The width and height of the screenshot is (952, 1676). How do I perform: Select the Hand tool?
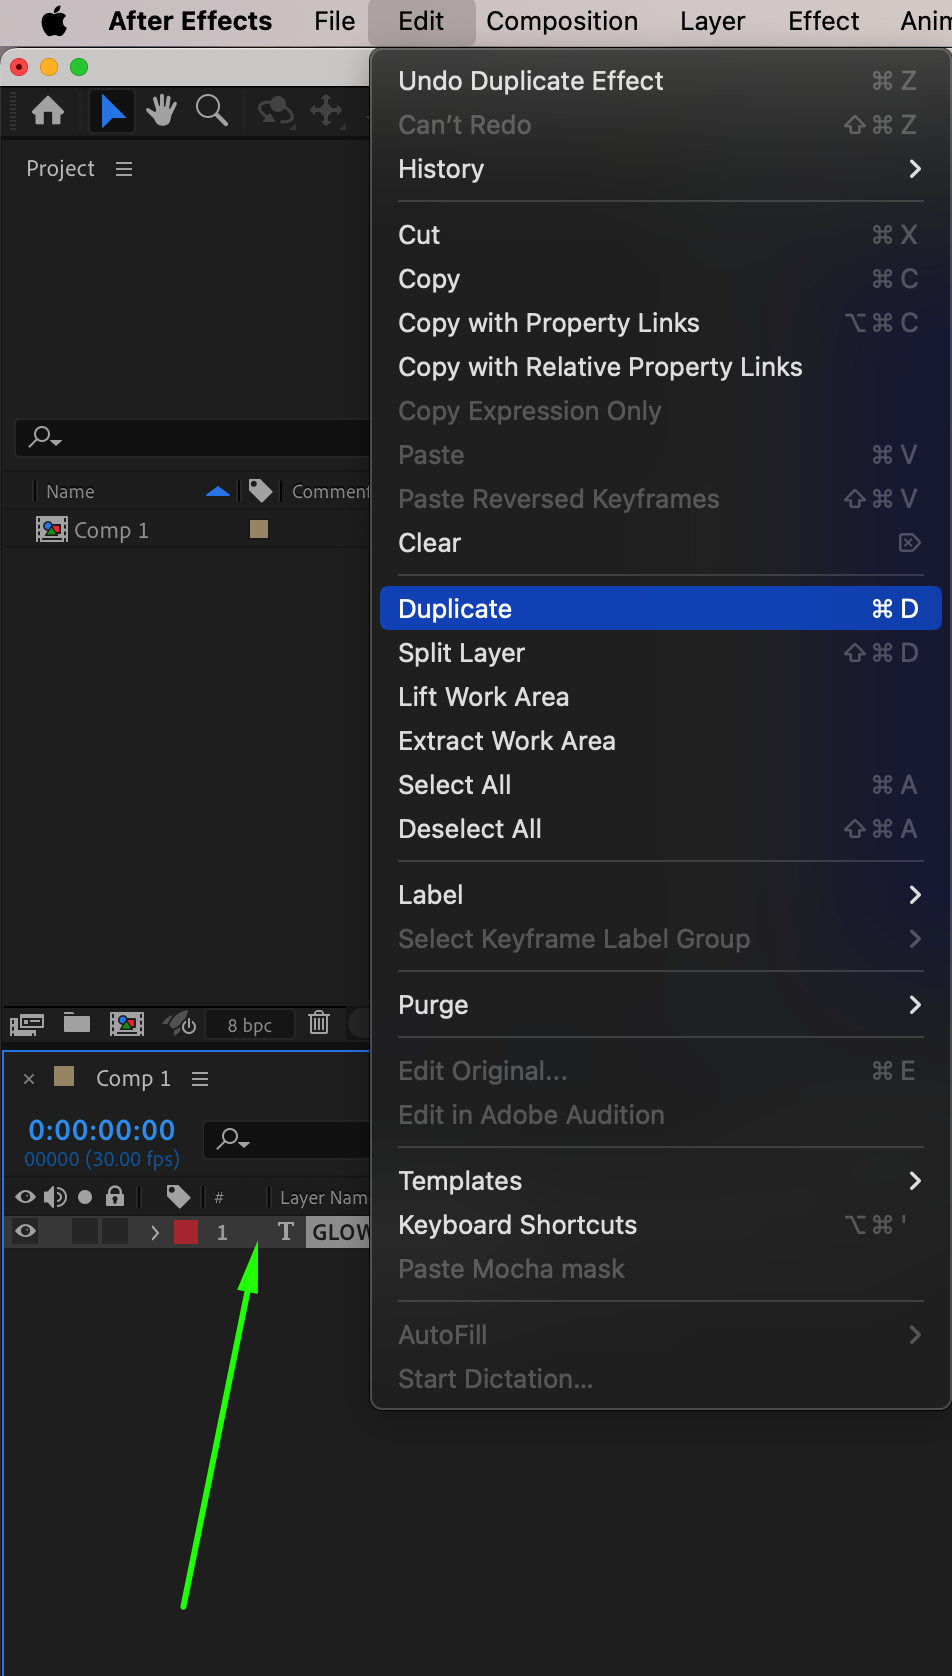[x=161, y=111]
